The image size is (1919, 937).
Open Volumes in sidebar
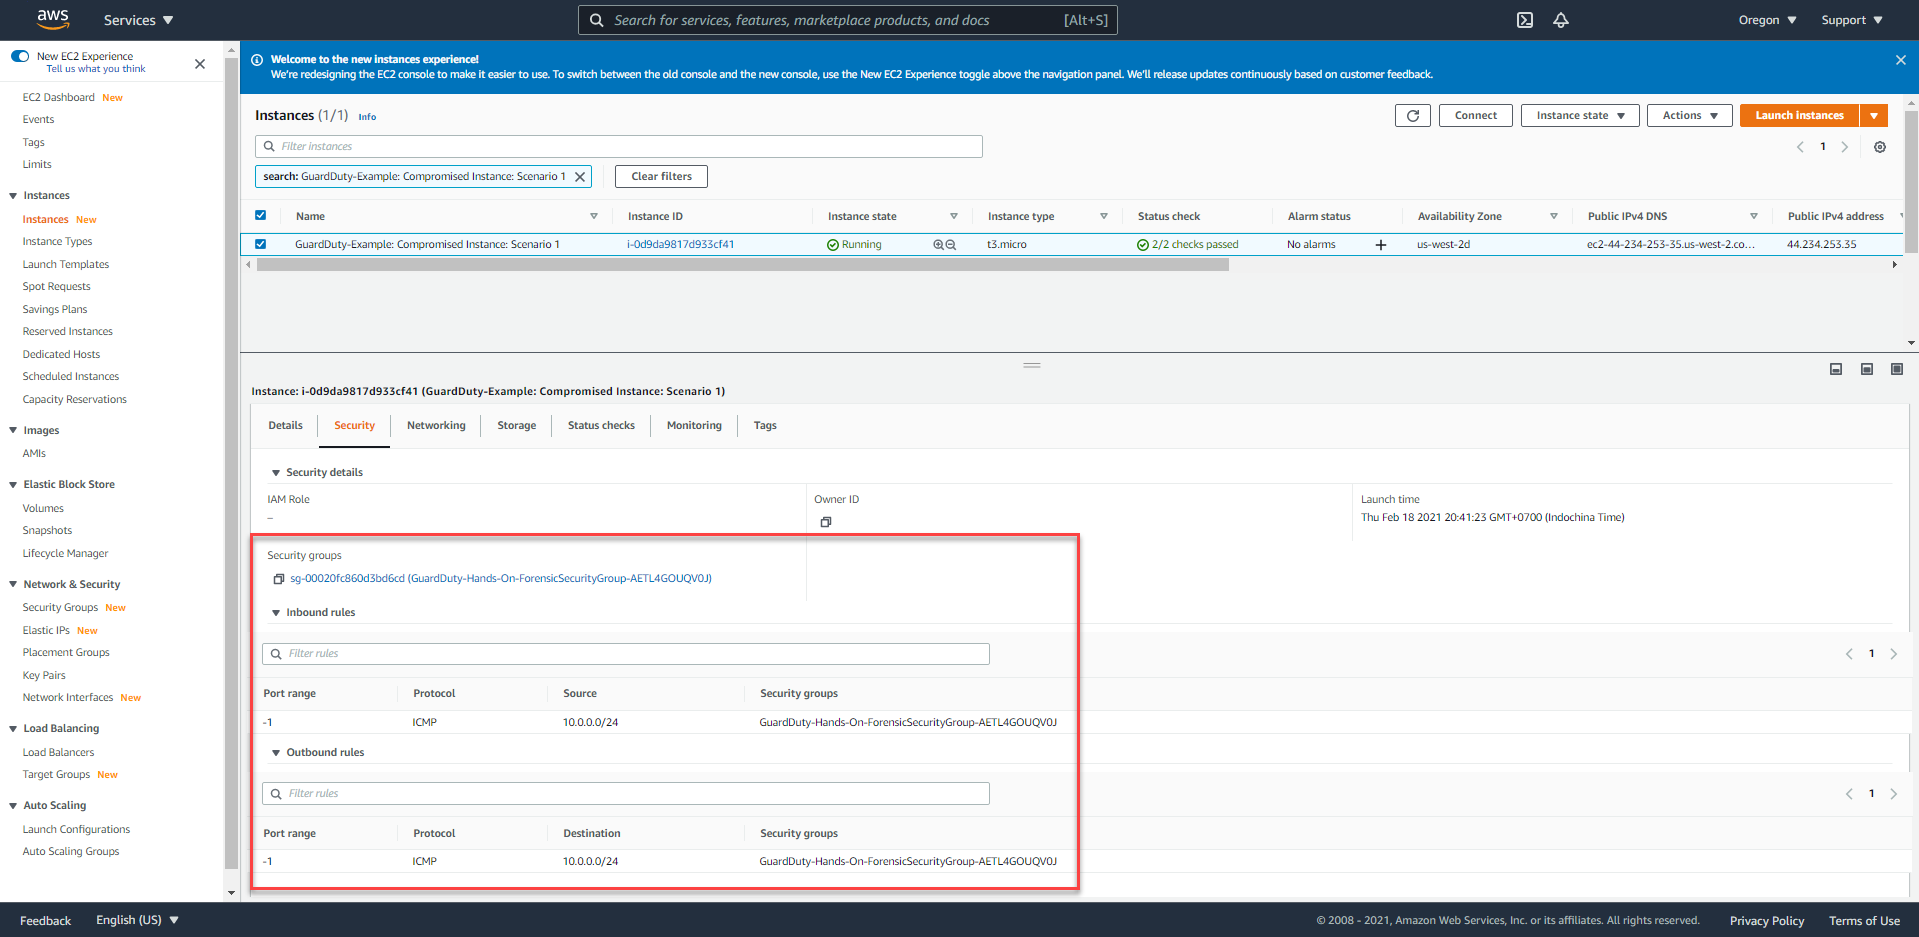[x=43, y=509]
